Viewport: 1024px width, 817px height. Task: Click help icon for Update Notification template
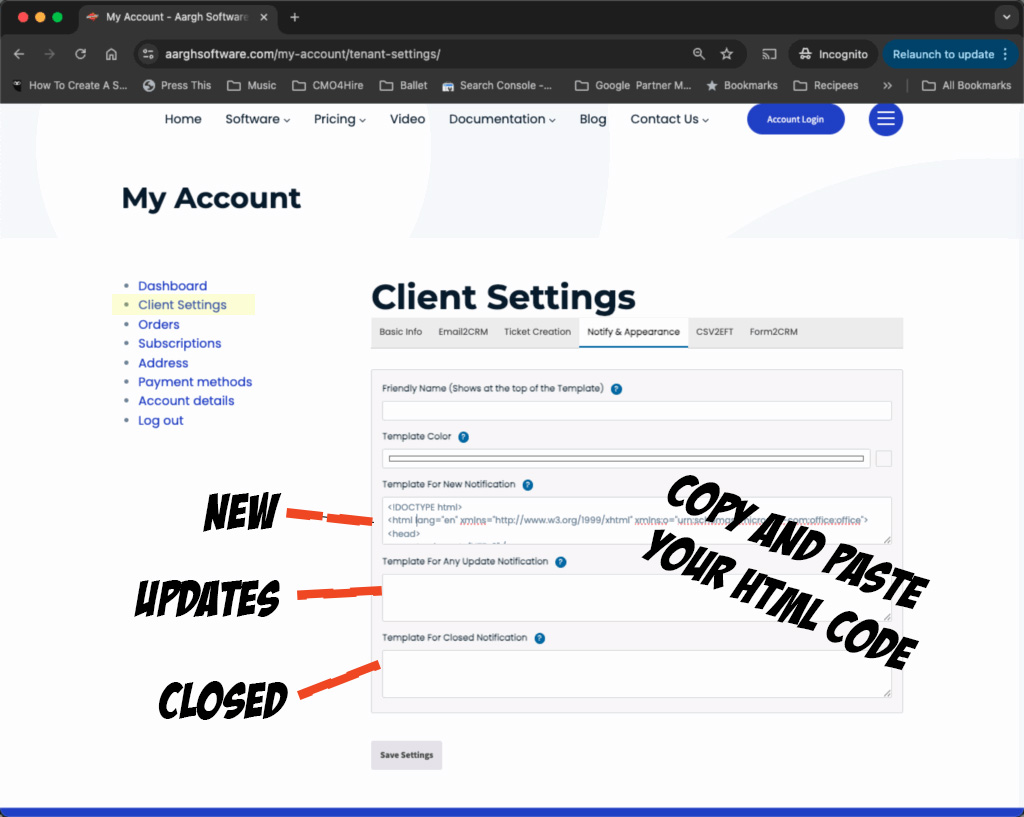[560, 562]
